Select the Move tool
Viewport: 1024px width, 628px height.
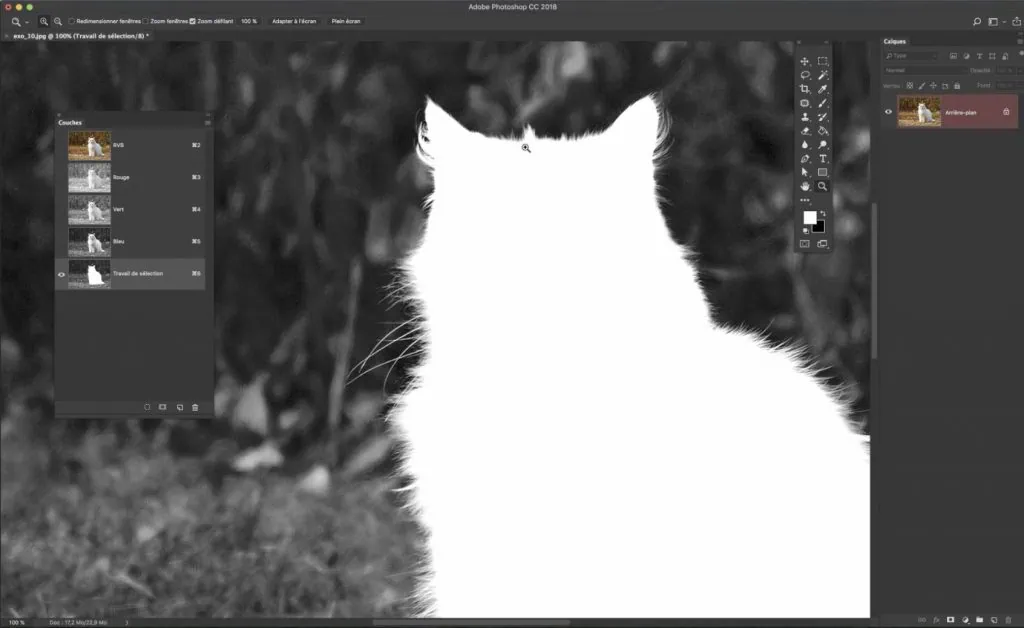(805, 61)
